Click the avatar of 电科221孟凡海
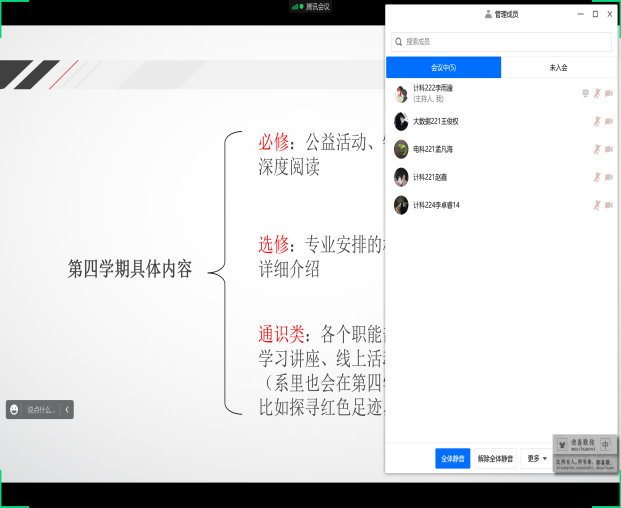The height and width of the screenshot is (508, 621). [x=401, y=149]
